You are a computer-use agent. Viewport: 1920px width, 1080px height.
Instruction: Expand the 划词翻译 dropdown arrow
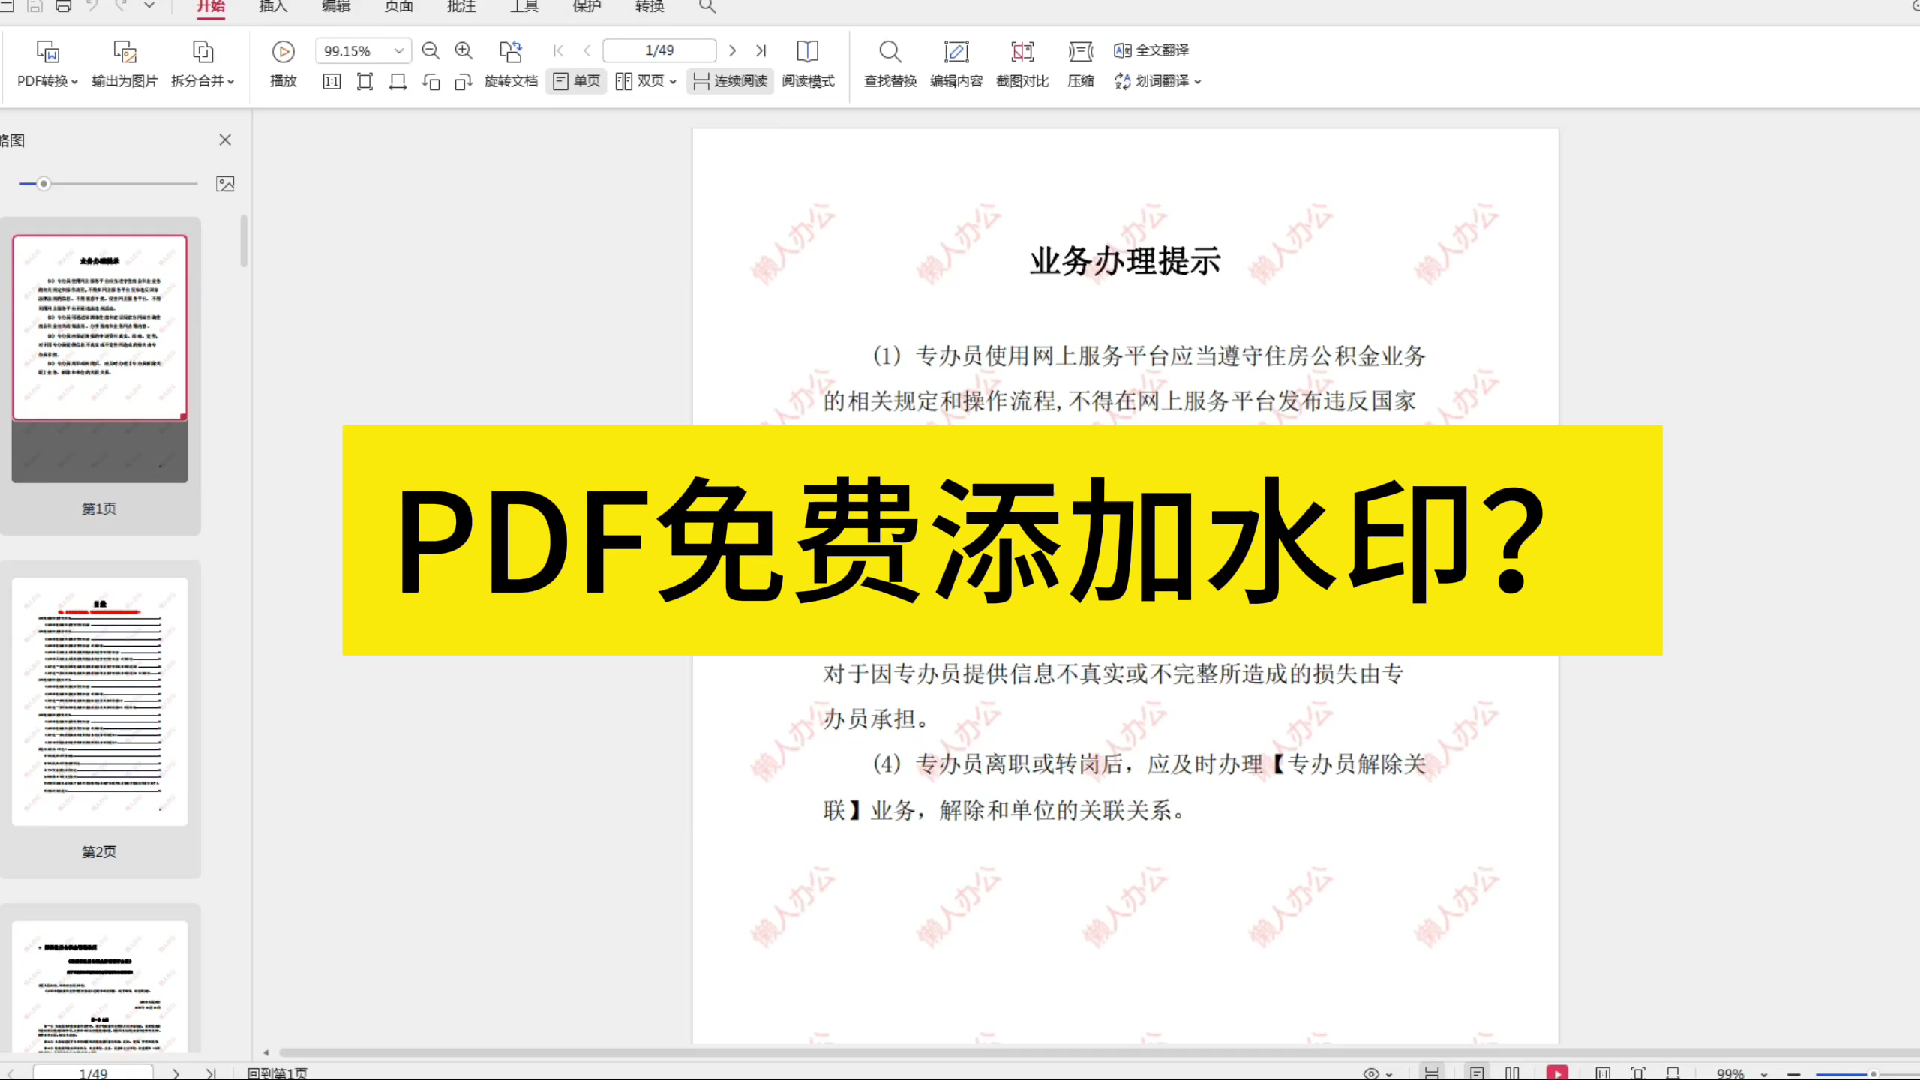coord(1198,82)
